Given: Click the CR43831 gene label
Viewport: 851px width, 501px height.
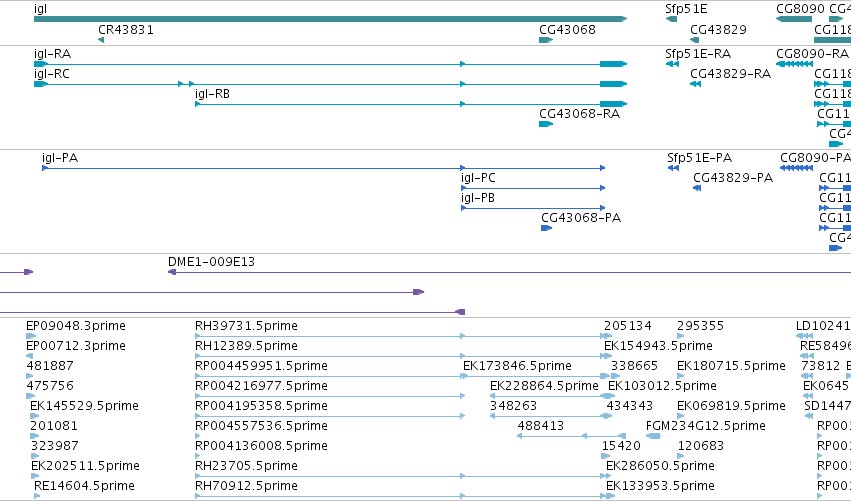Looking at the screenshot, I should point(126,30).
